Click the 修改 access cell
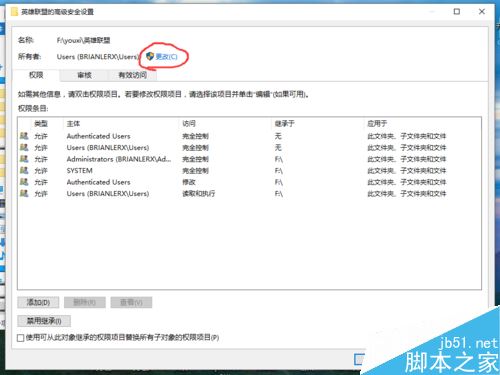Screen dimensions: 500x375 point(189,182)
